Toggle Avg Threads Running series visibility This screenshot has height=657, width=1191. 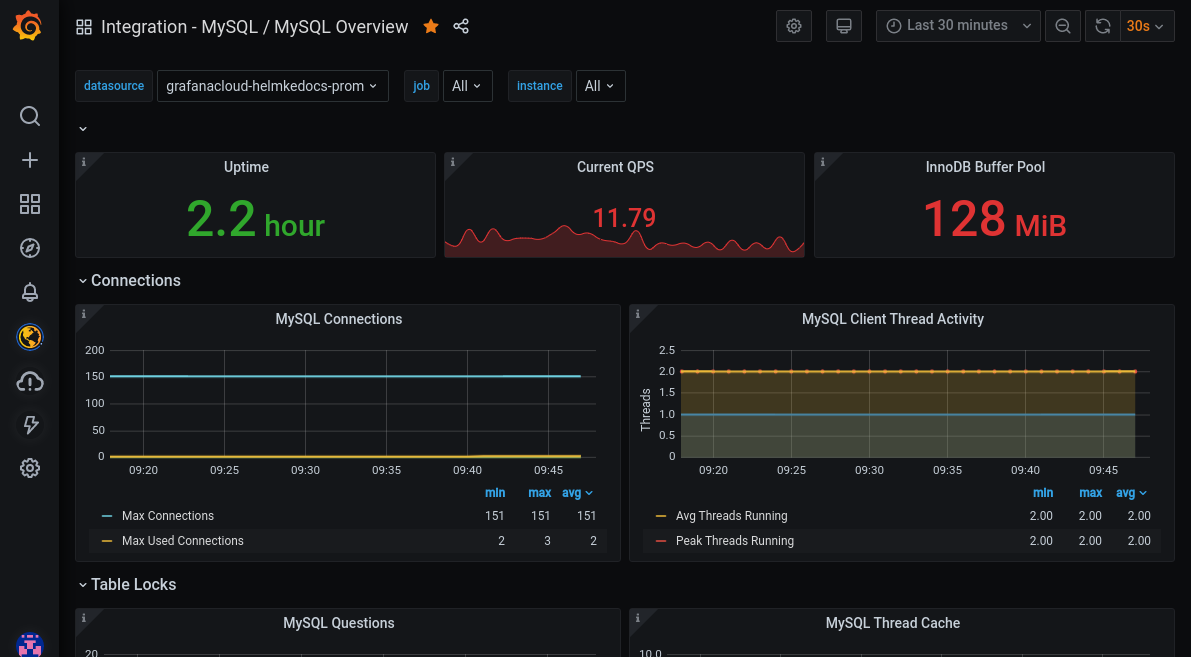pyautogui.click(x=731, y=516)
